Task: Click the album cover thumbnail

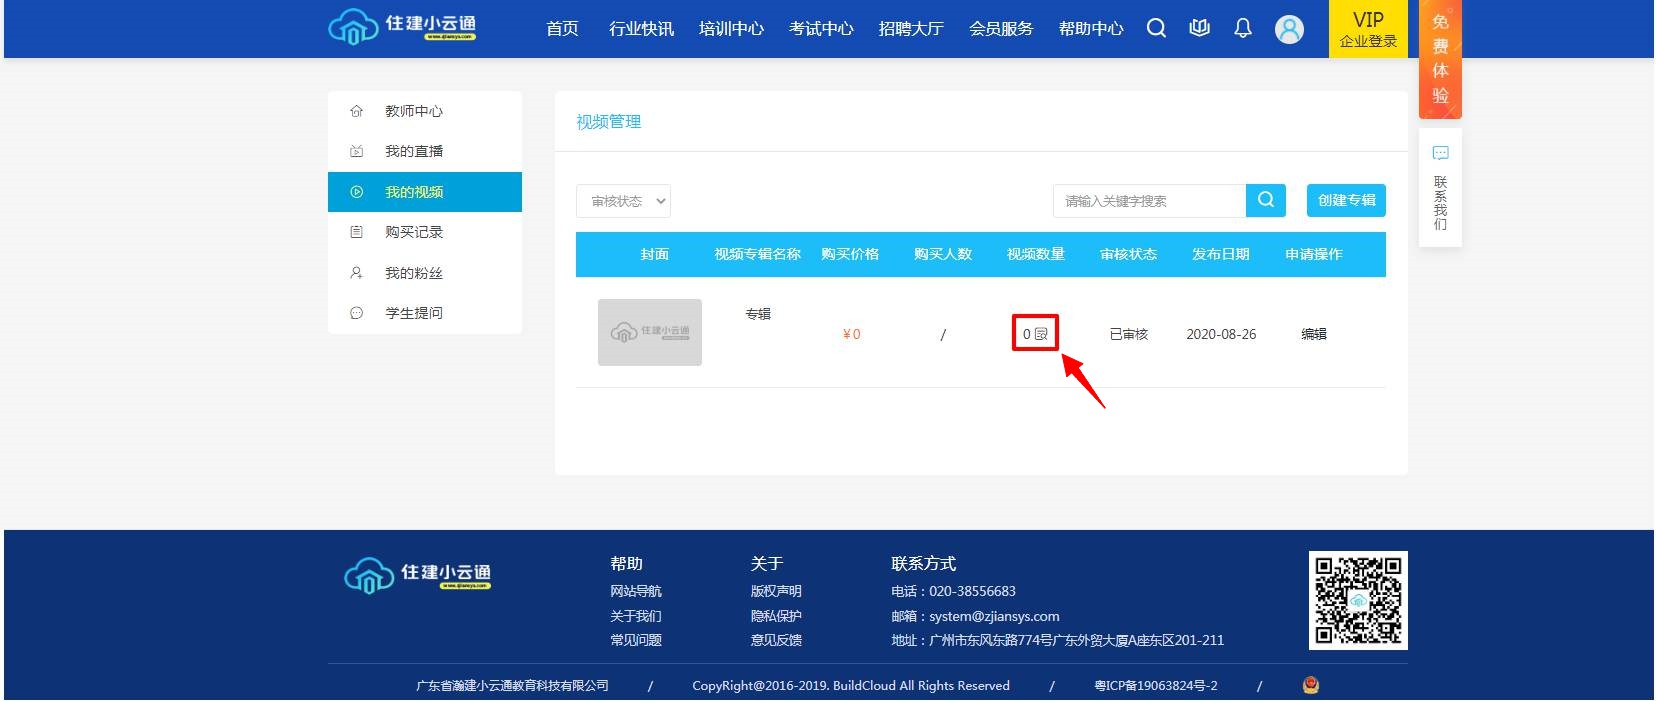Action: click(x=650, y=332)
